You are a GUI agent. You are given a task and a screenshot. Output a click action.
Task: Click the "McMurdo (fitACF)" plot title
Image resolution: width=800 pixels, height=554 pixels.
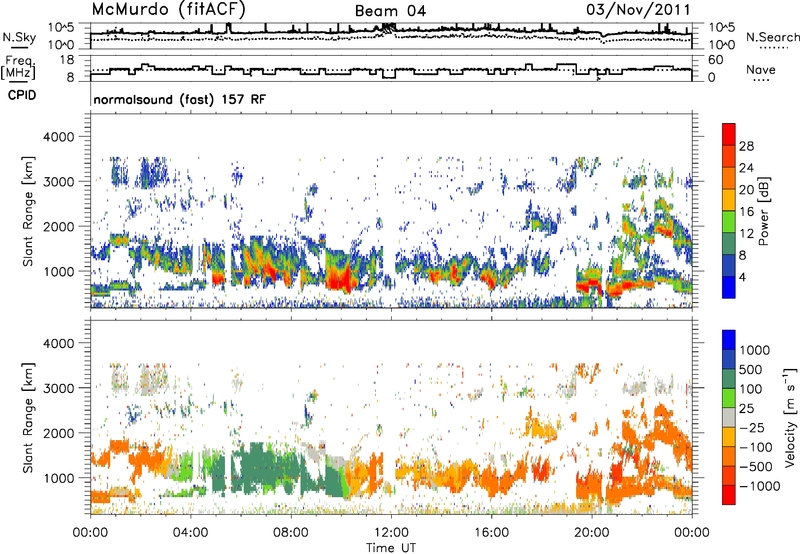[x=168, y=10]
